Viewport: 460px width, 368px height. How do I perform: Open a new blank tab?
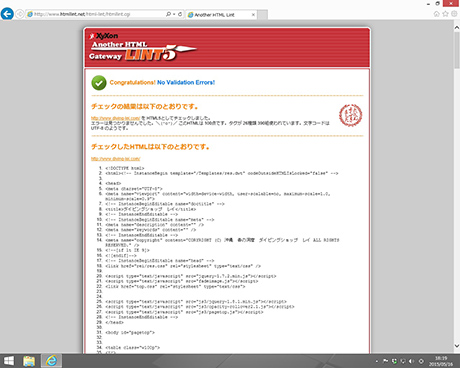click(x=263, y=15)
